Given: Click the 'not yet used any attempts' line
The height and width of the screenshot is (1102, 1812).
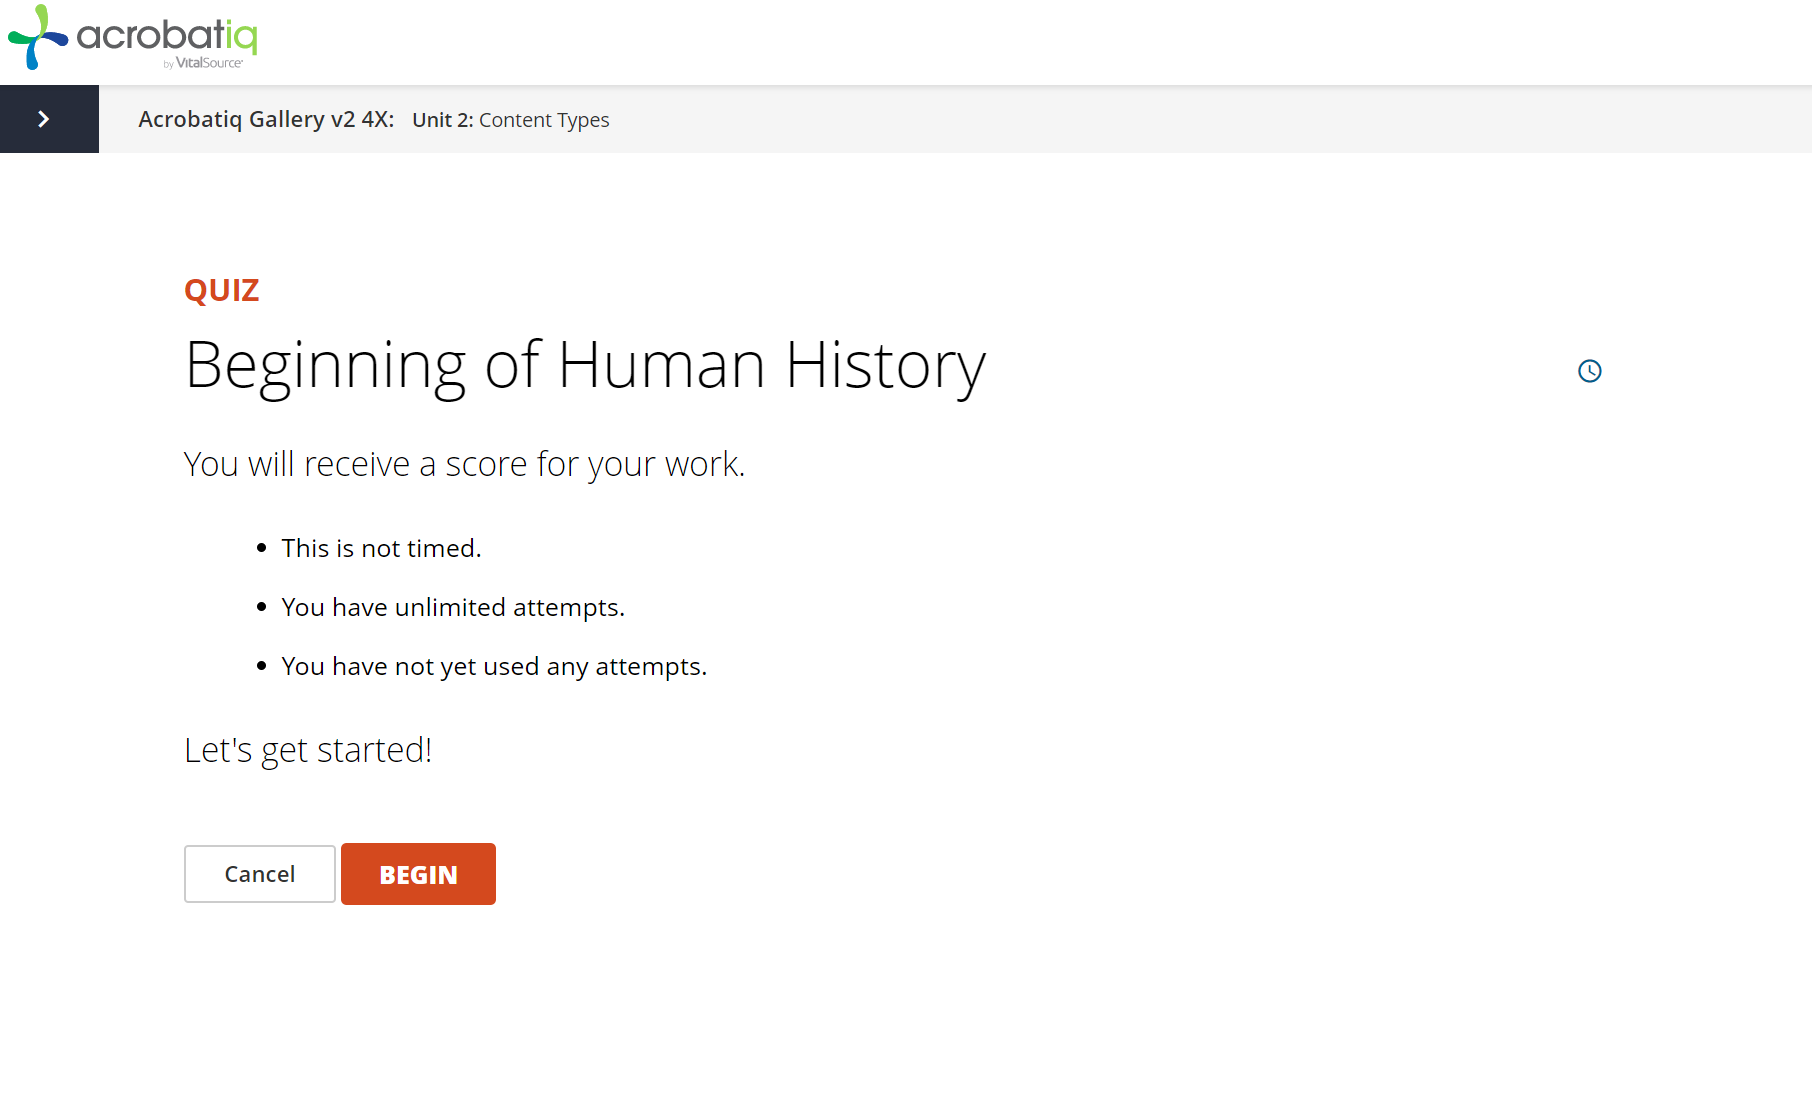Looking at the screenshot, I should click(x=494, y=666).
